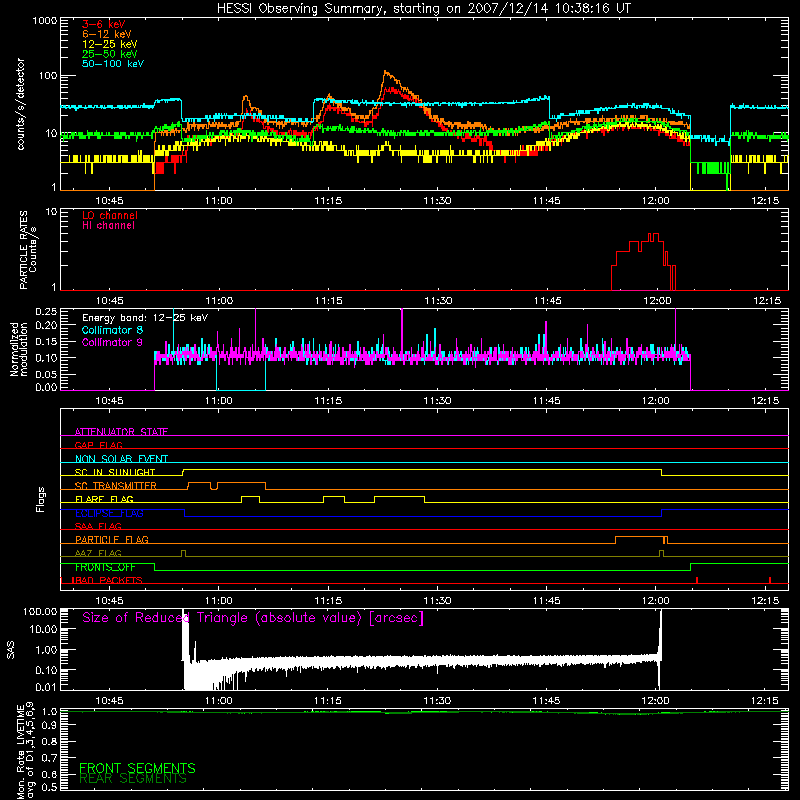The image size is (800, 800).
Task: Select the REAR SEGMENTS legend label
Action: [x=133, y=779]
